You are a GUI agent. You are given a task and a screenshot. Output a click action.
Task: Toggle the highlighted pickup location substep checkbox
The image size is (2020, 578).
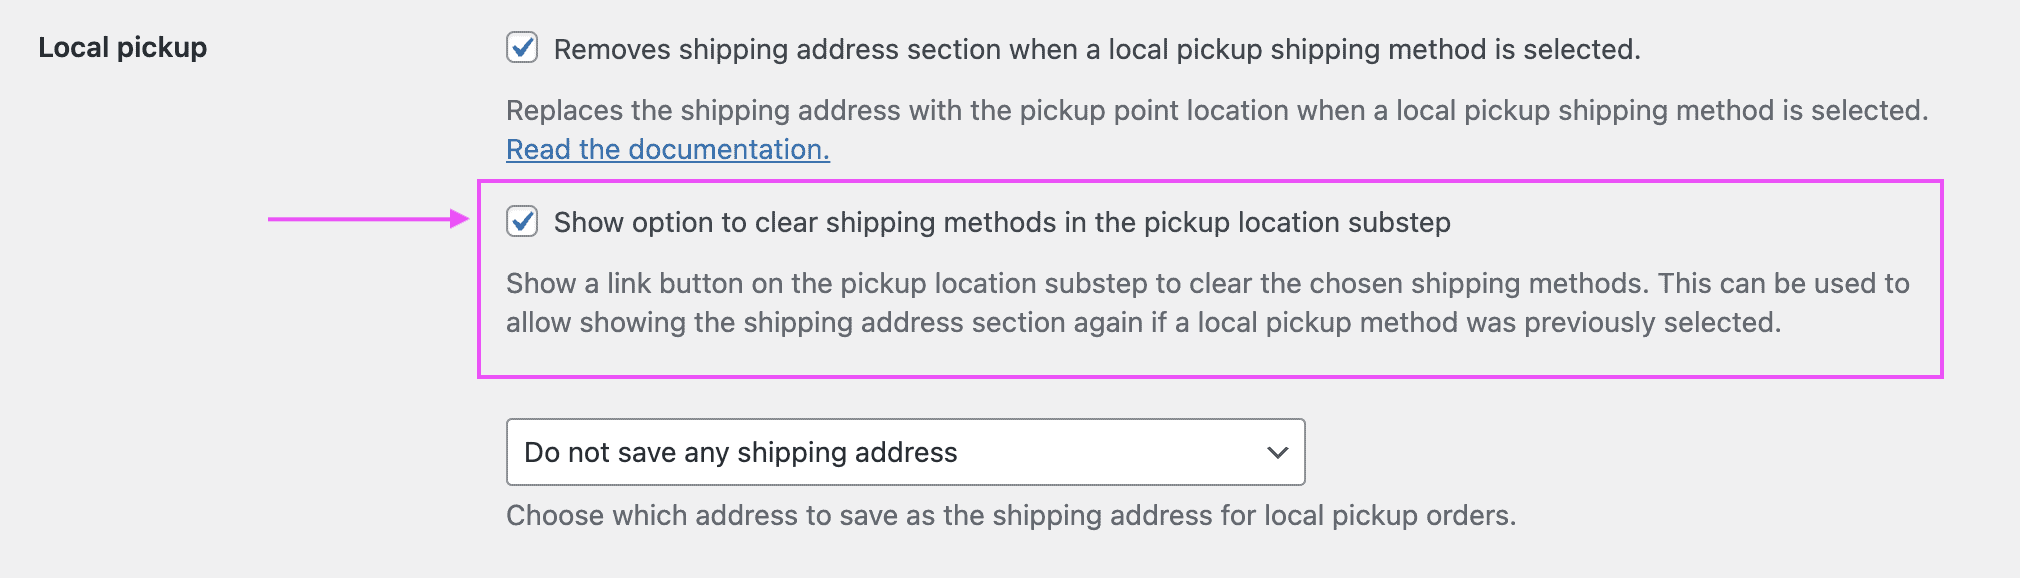point(524,222)
